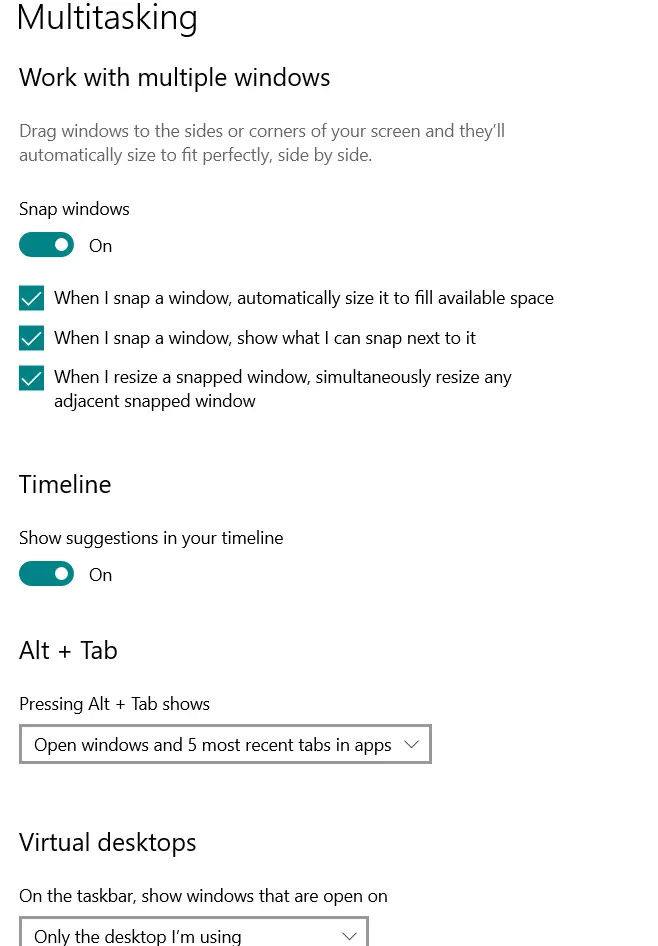Click the On label beside timeline suggestions switch
Image resolution: width=658 pixels, height=946 pixels.
pos(100,575)
